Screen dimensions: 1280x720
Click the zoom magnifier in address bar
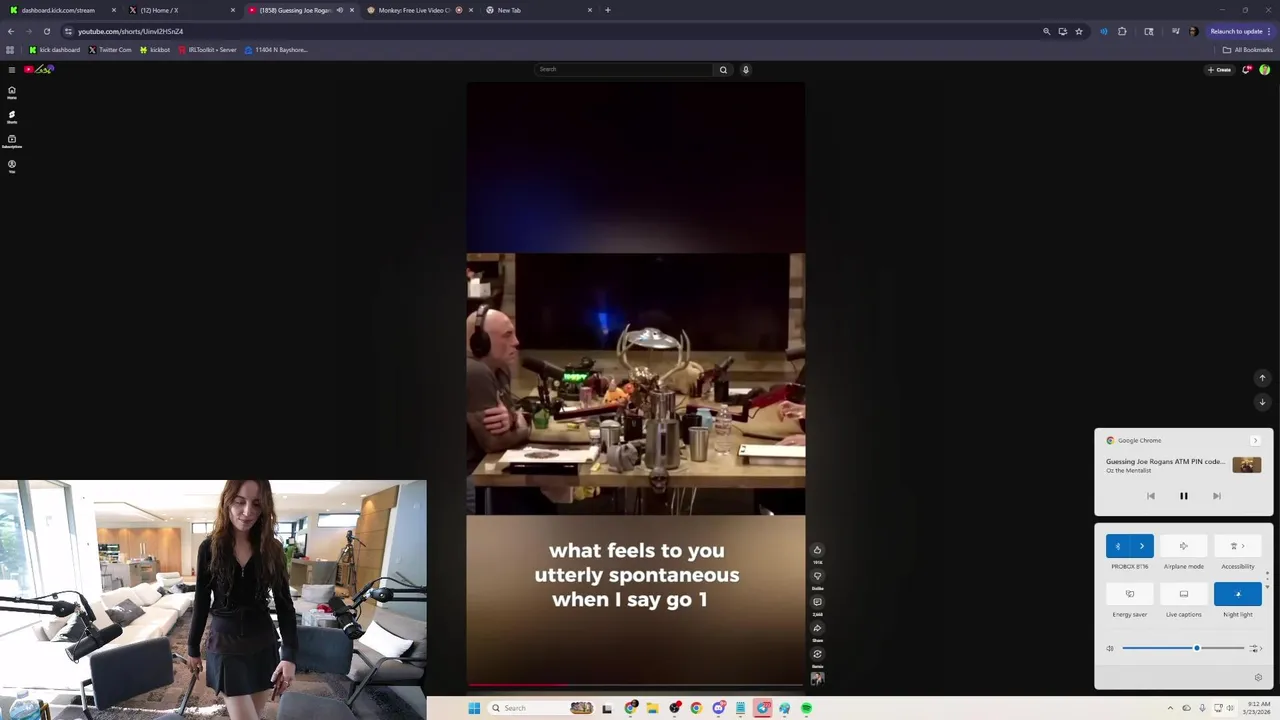(x=1047, y=31)
